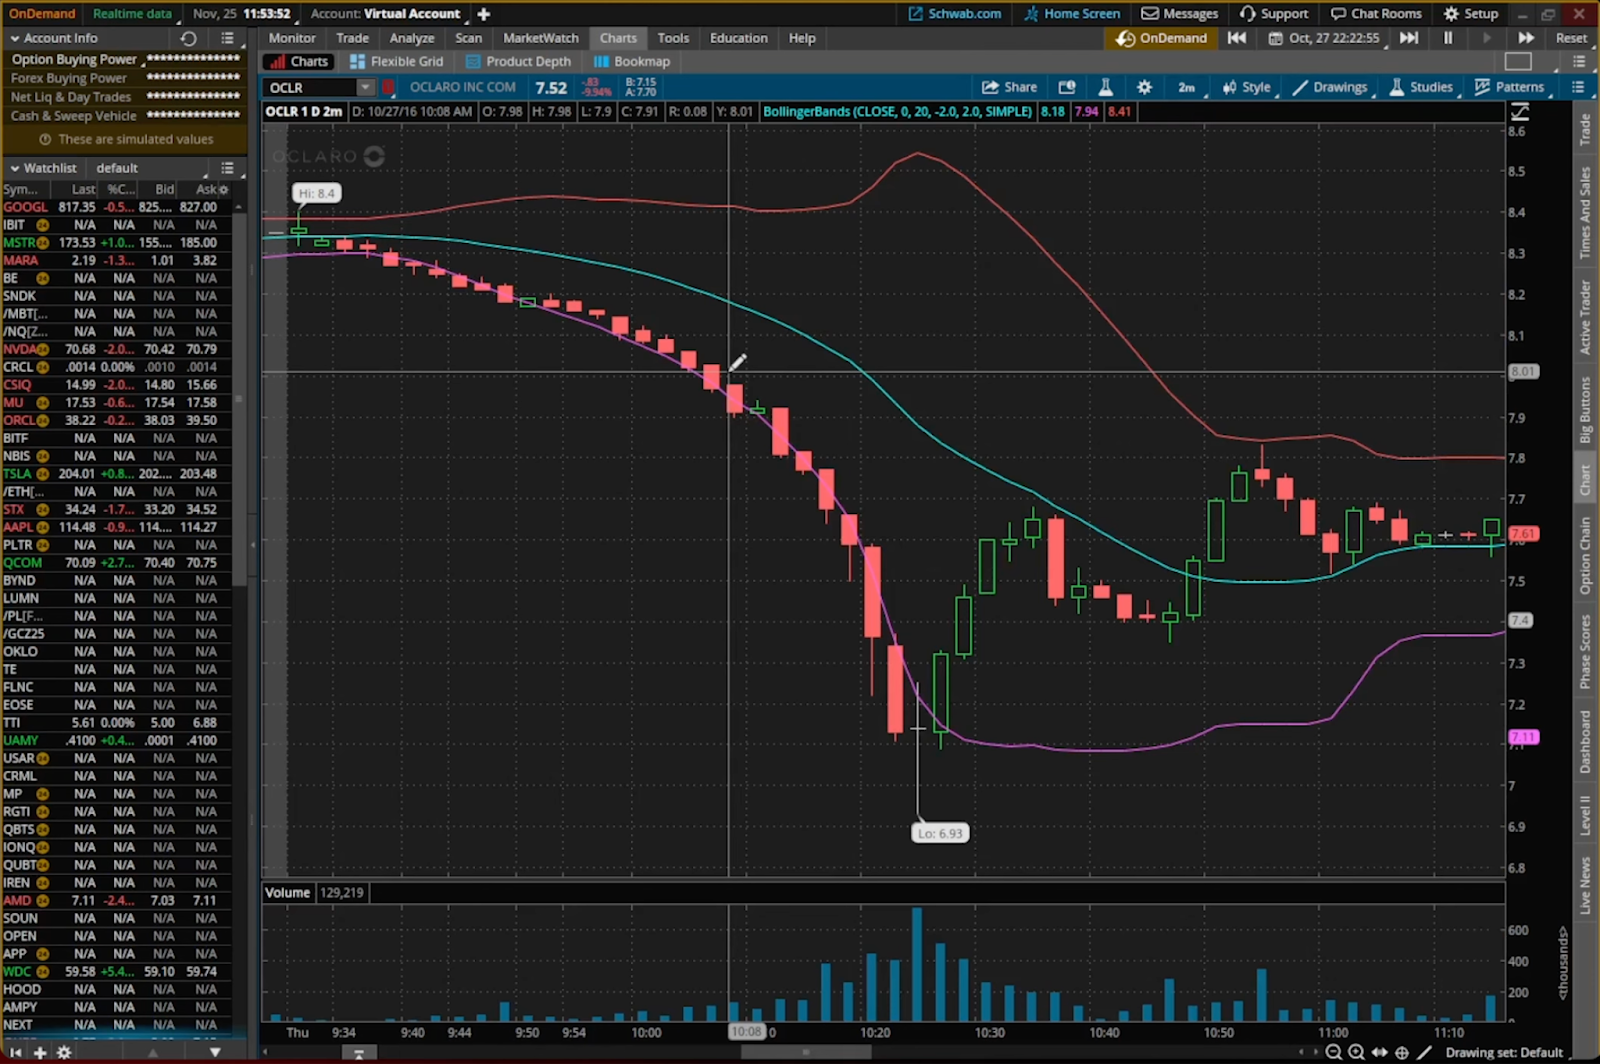Screen dimensions: 1600x1064
Task: Go to the Scan tab
Action: [468, 38]
